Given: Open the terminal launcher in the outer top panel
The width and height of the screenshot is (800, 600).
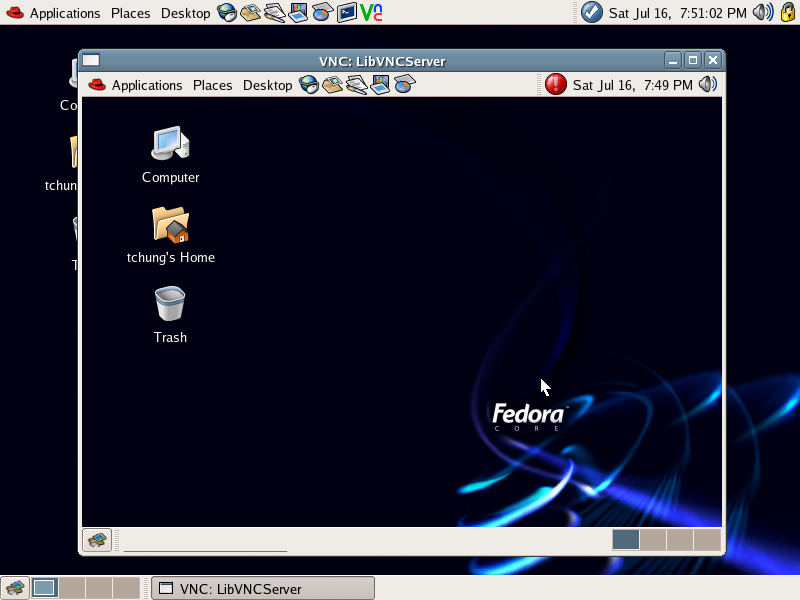Looking at the screenshot, I should click(346, 12).
